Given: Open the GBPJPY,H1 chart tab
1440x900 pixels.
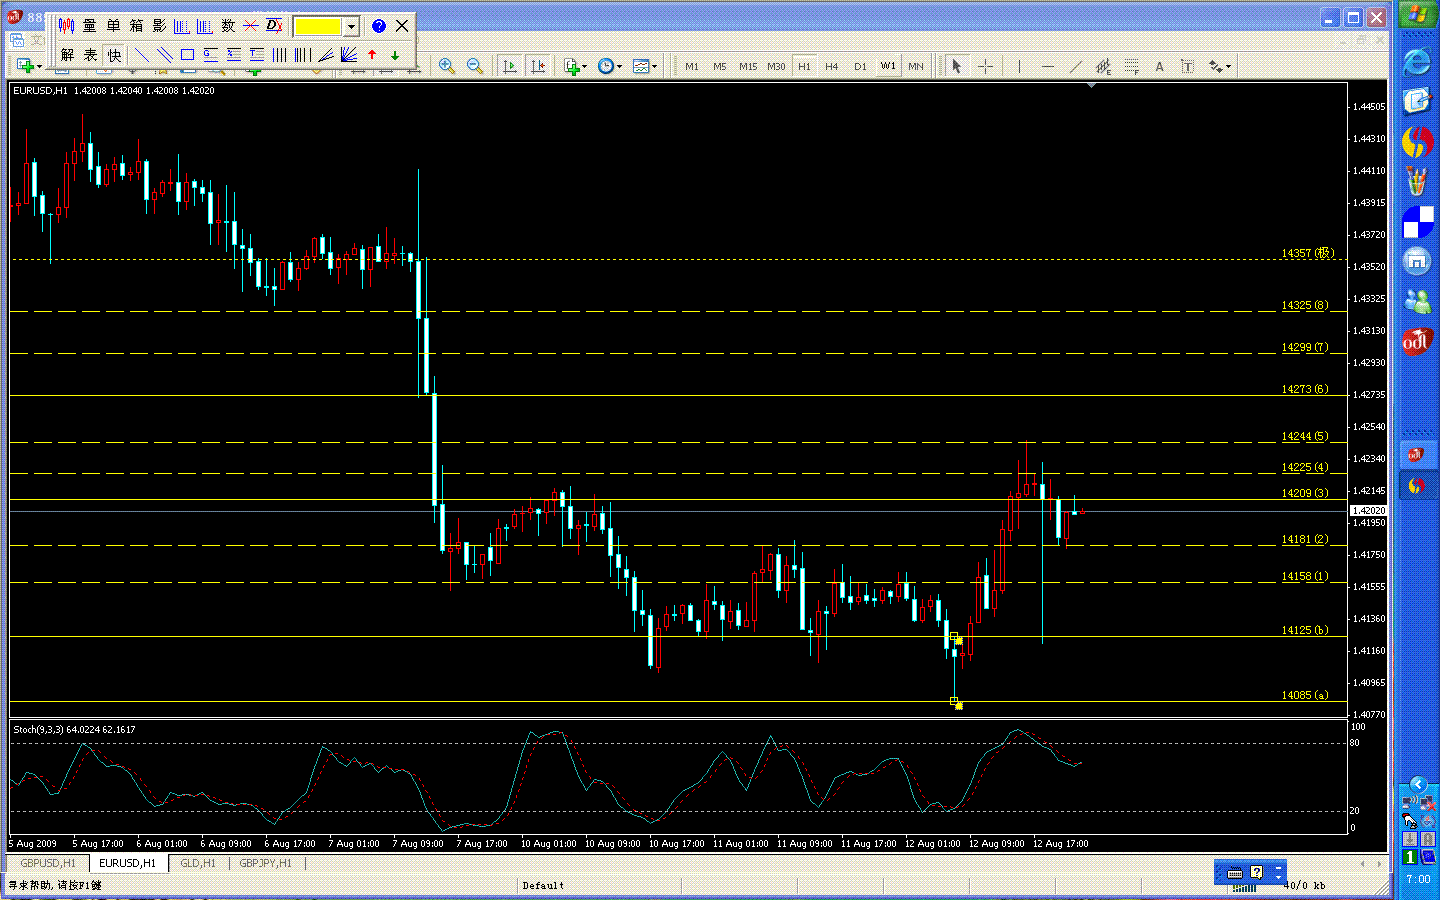Looking at the screenshot, I should click(266, 863).
